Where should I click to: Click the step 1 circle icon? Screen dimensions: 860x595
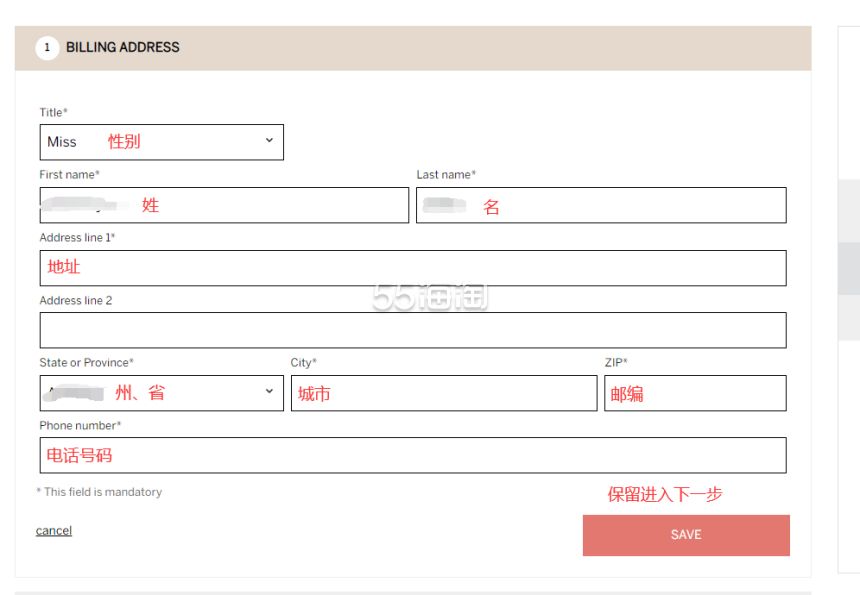[x=47, y=48]
